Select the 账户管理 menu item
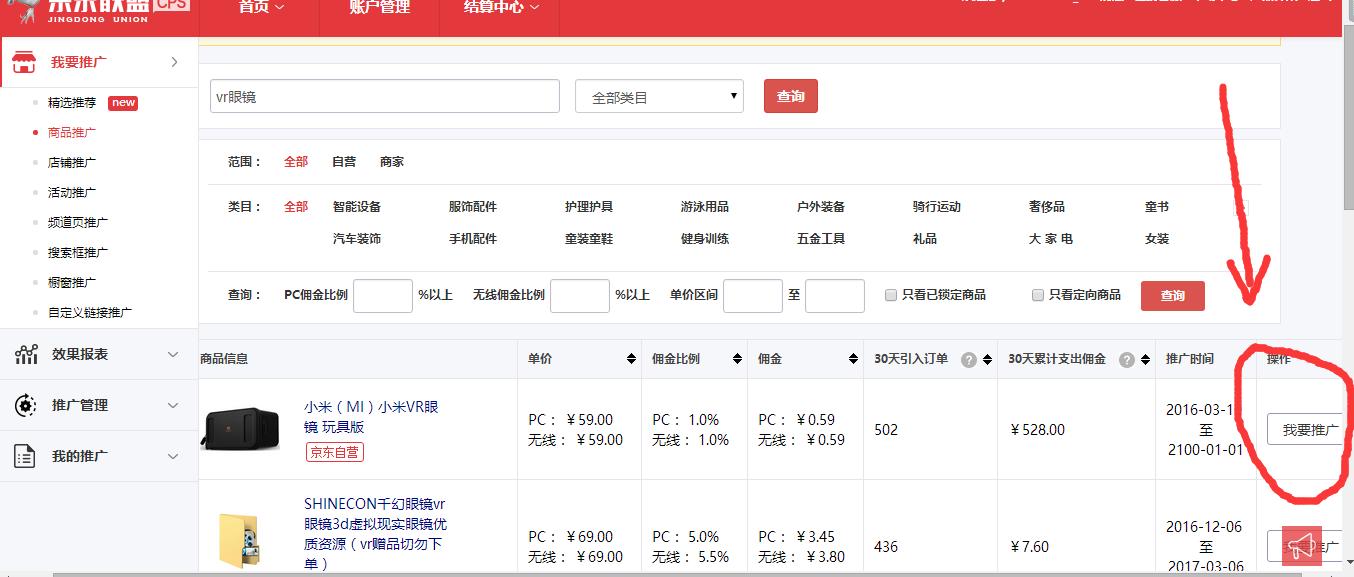The image size is (1354, 577). 378,8
